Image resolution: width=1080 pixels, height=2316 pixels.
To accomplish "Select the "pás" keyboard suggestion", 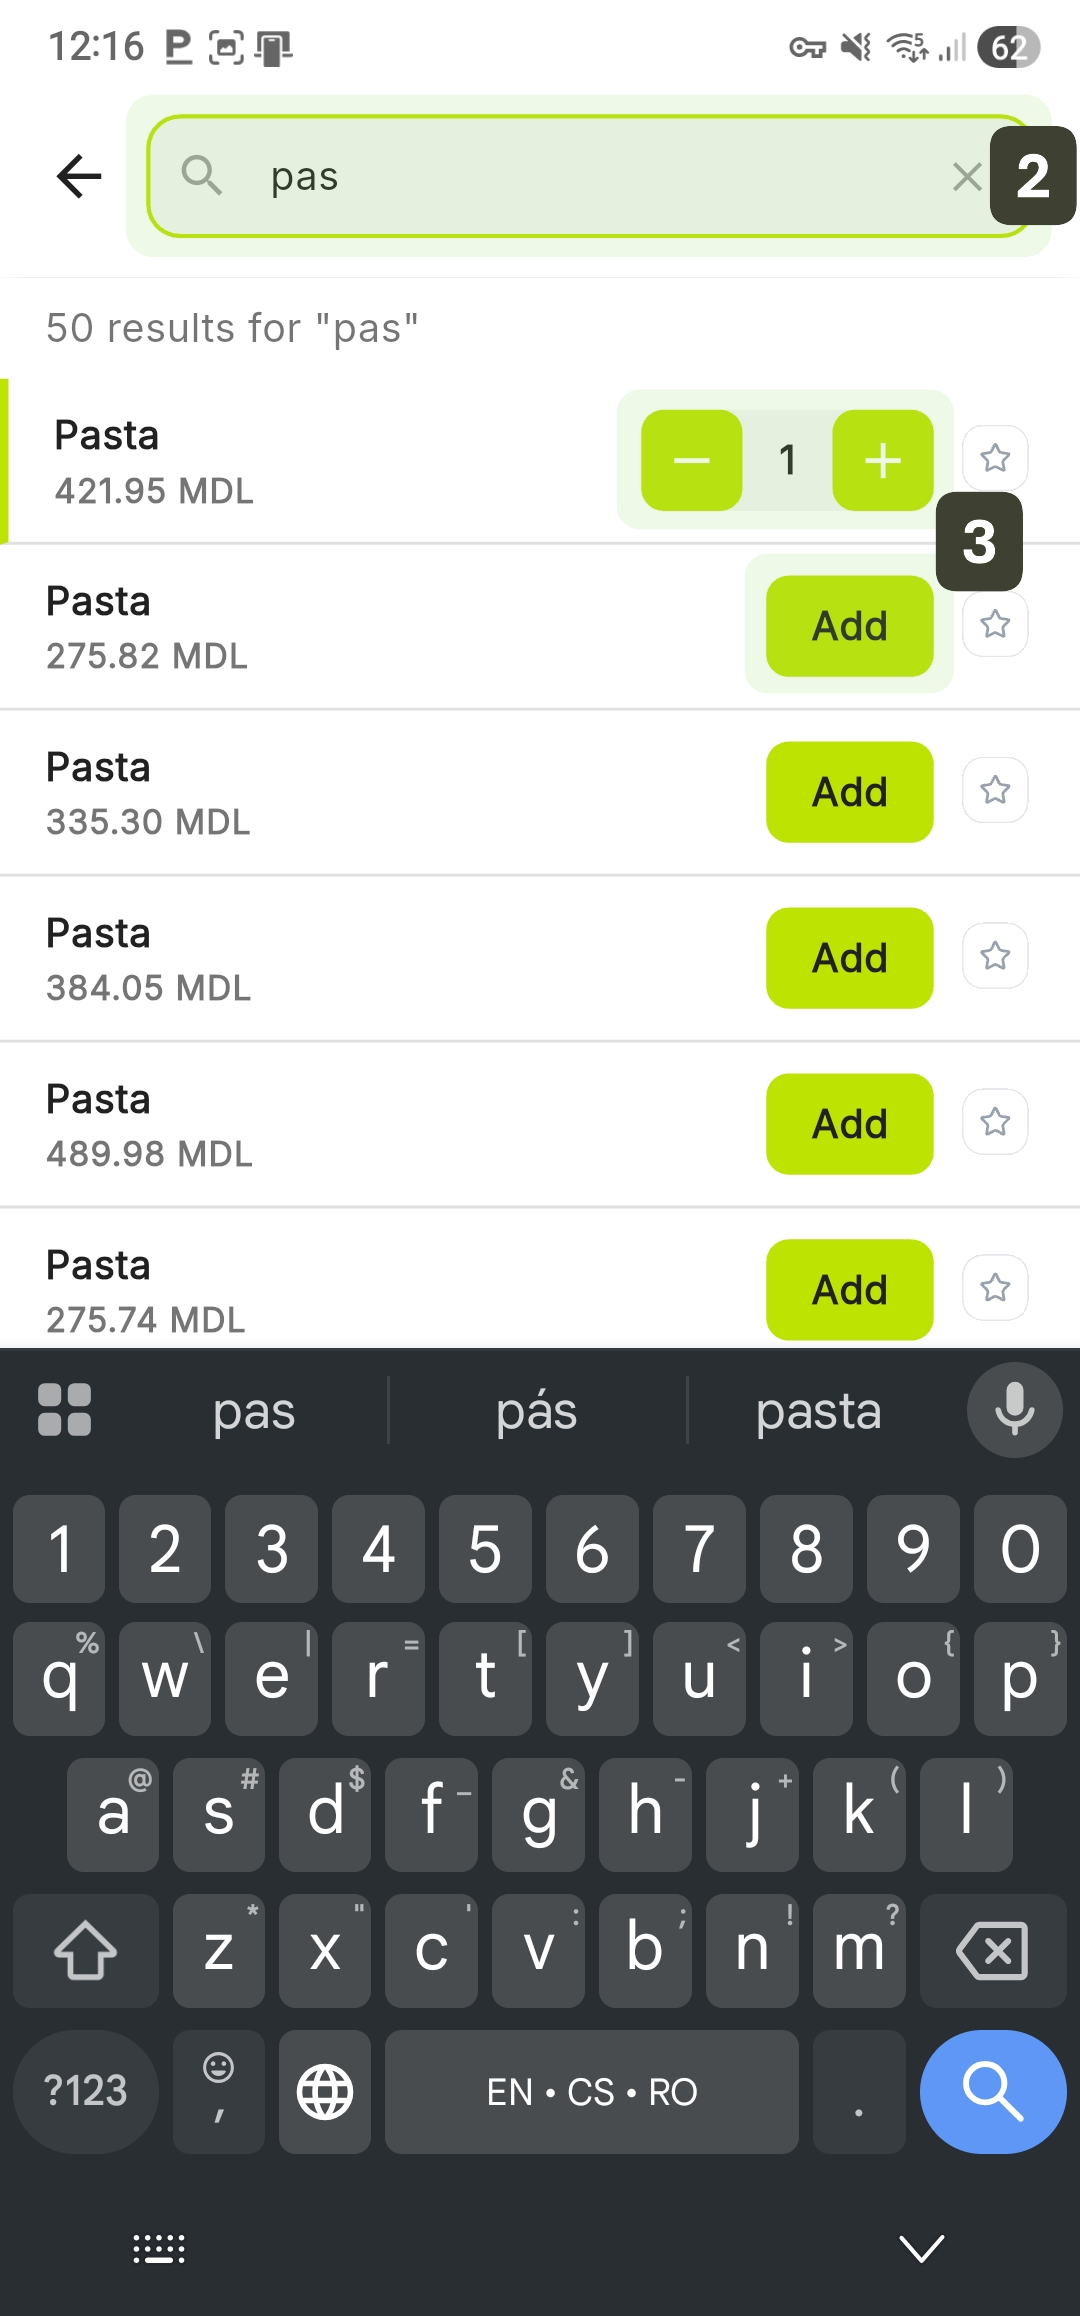I will pos(537,1411).
